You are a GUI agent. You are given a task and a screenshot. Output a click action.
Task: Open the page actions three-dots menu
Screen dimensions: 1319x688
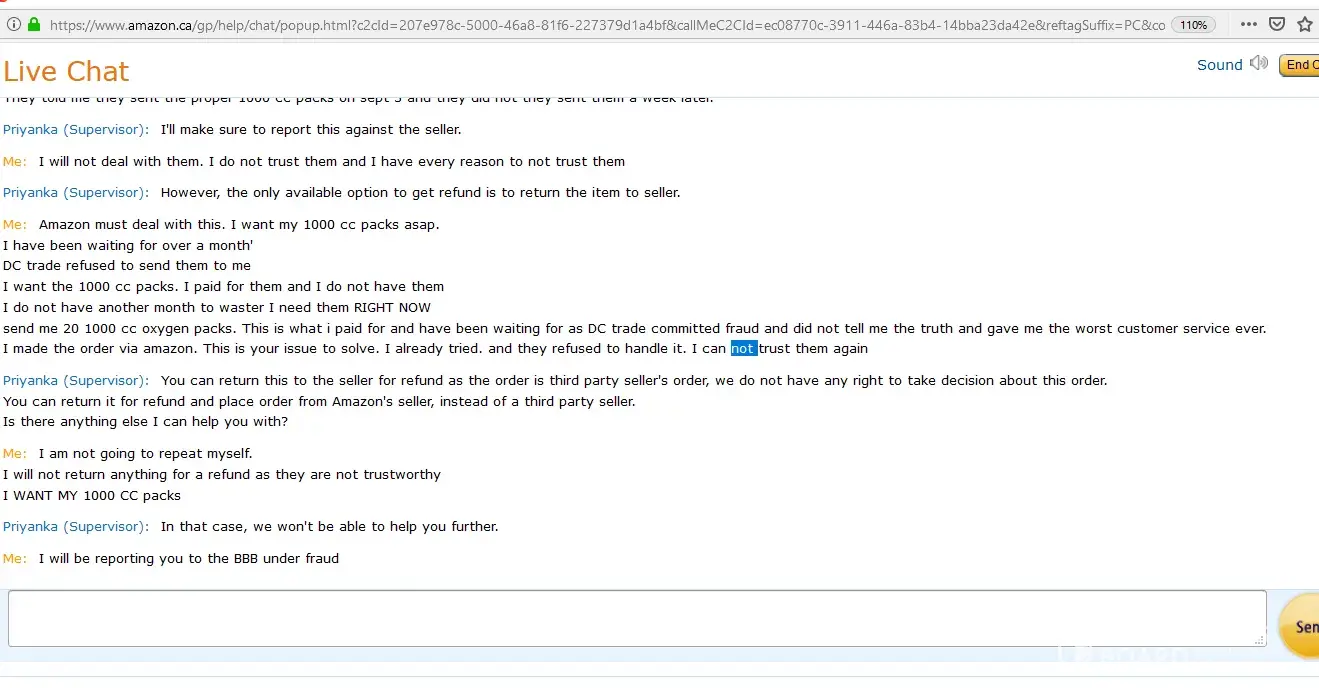point(1248,24)
